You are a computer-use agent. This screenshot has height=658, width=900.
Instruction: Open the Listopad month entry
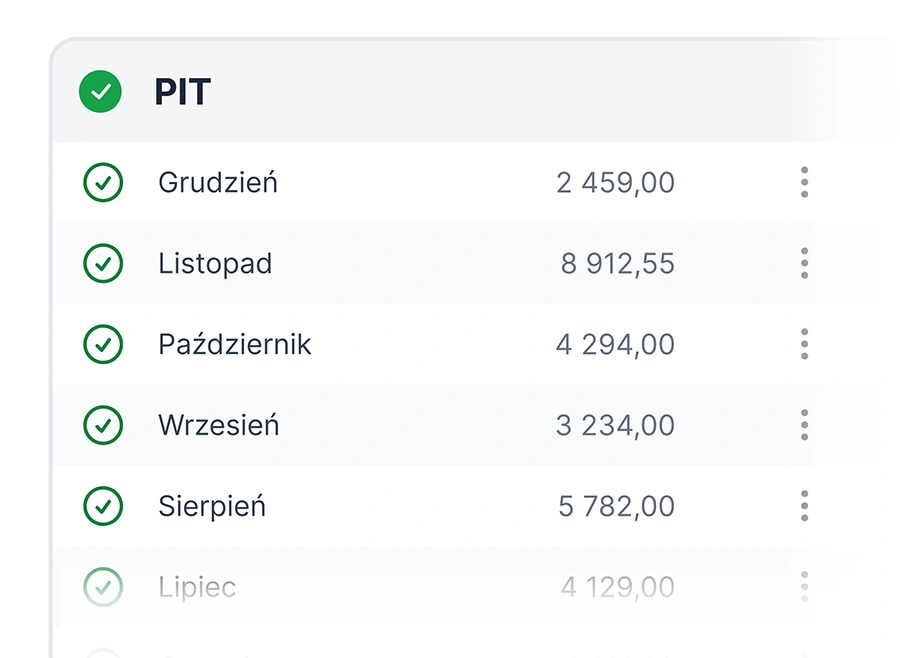tap(215, 264)
